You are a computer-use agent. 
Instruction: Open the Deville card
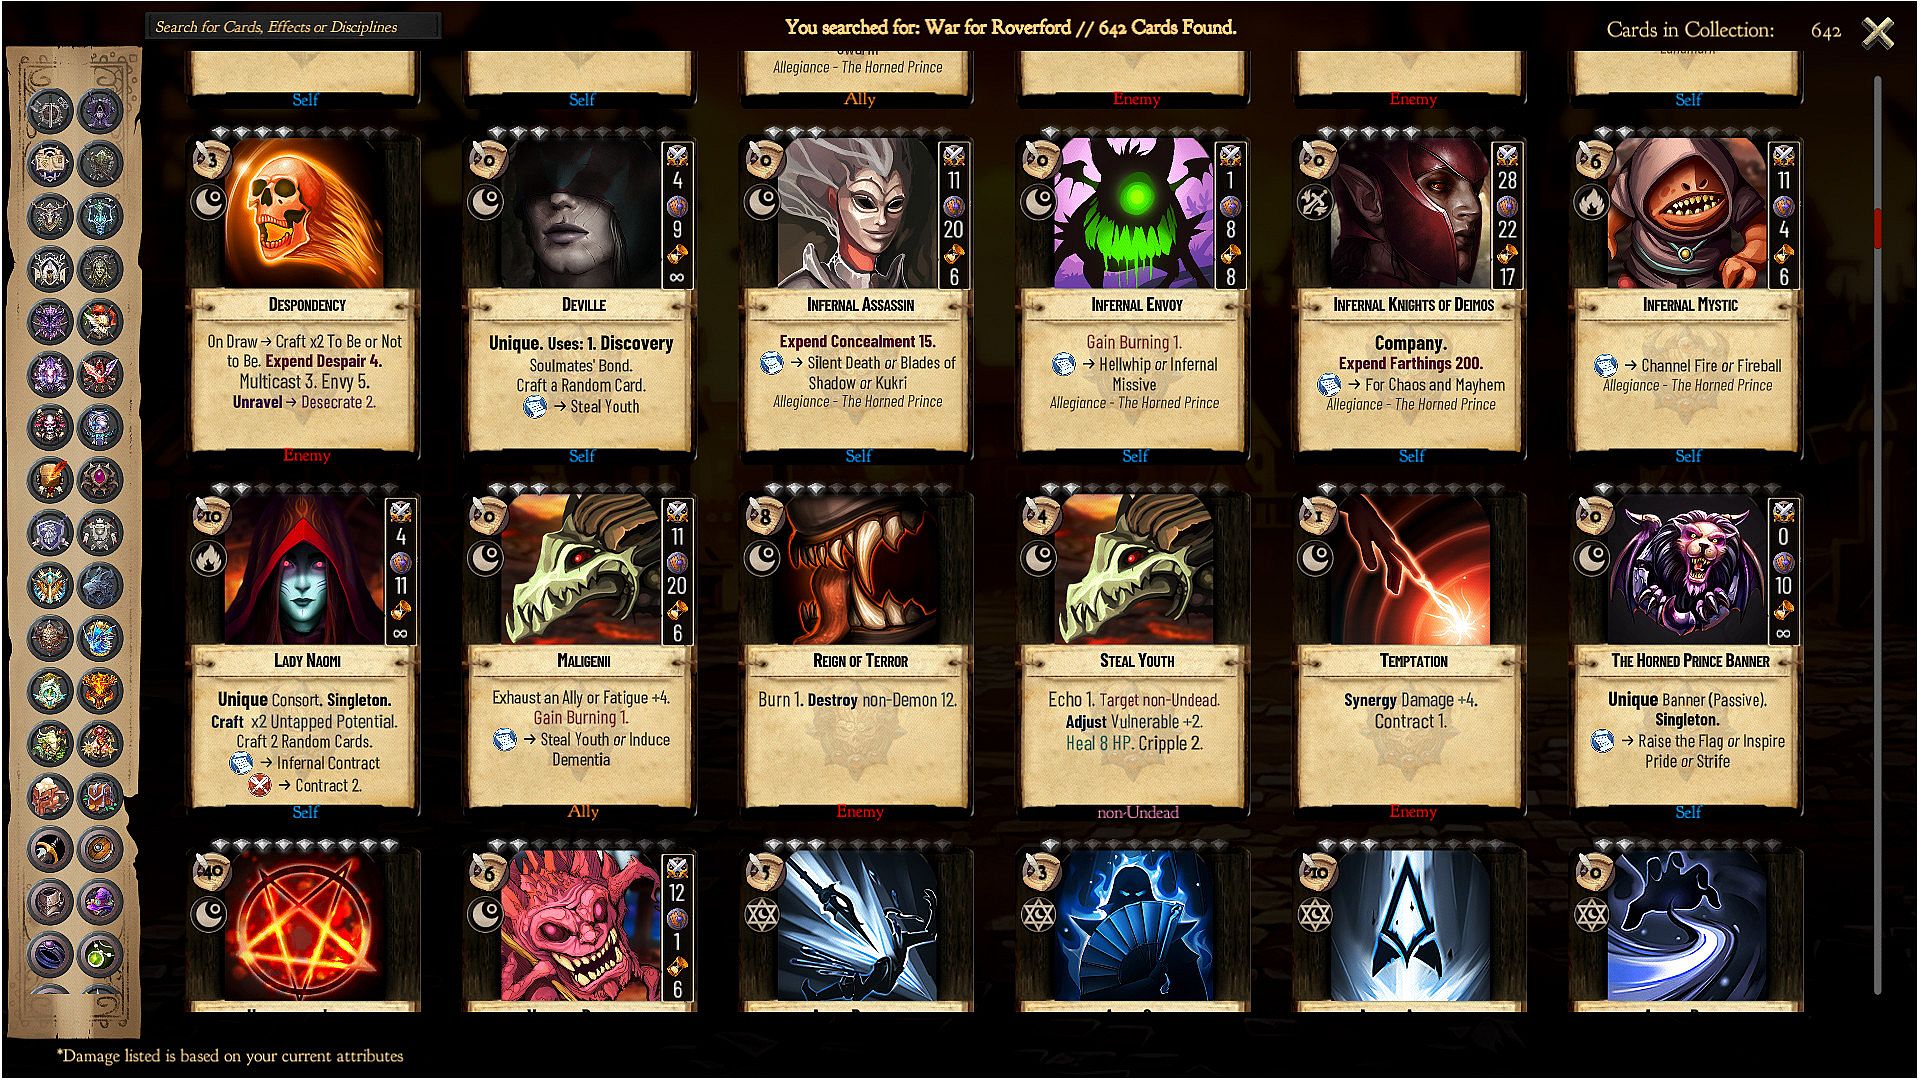pos(581,295)
